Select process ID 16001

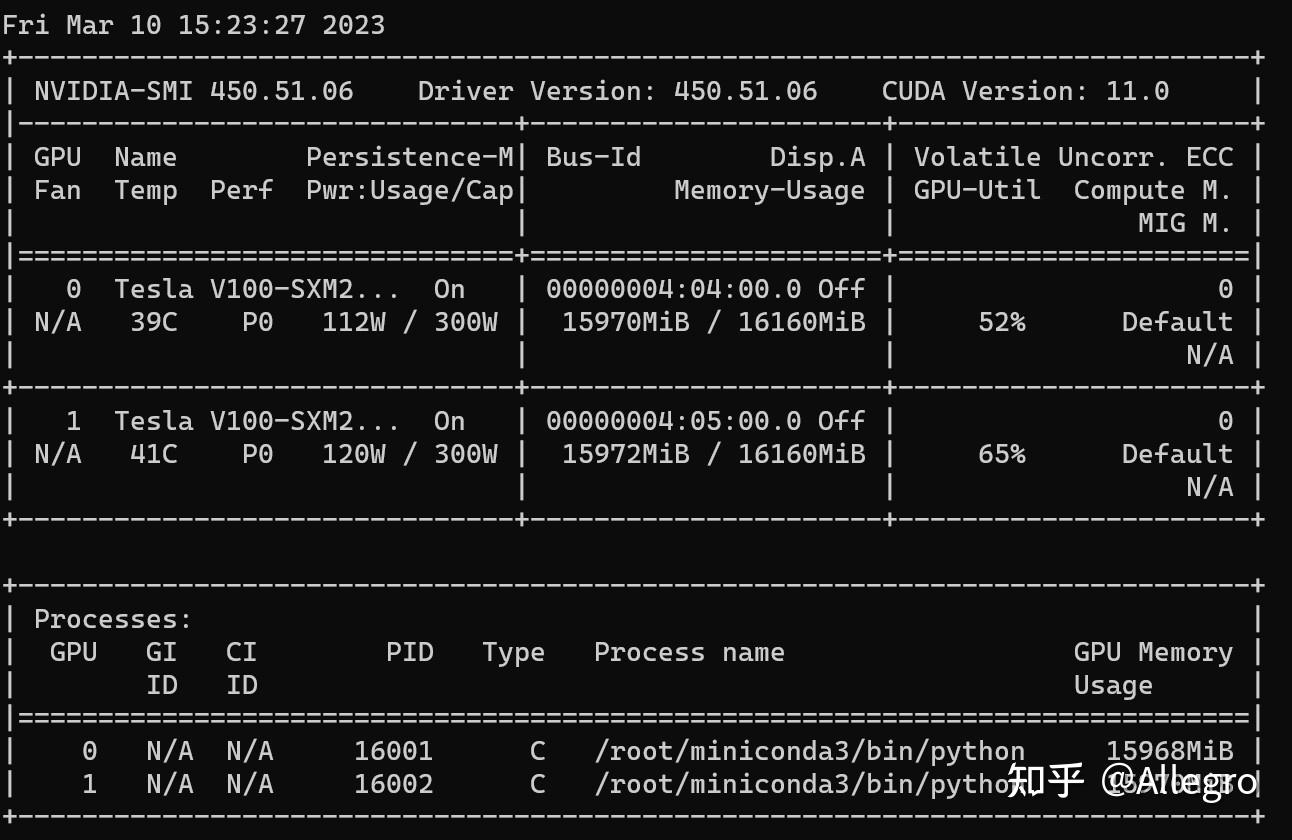[393, 751]
